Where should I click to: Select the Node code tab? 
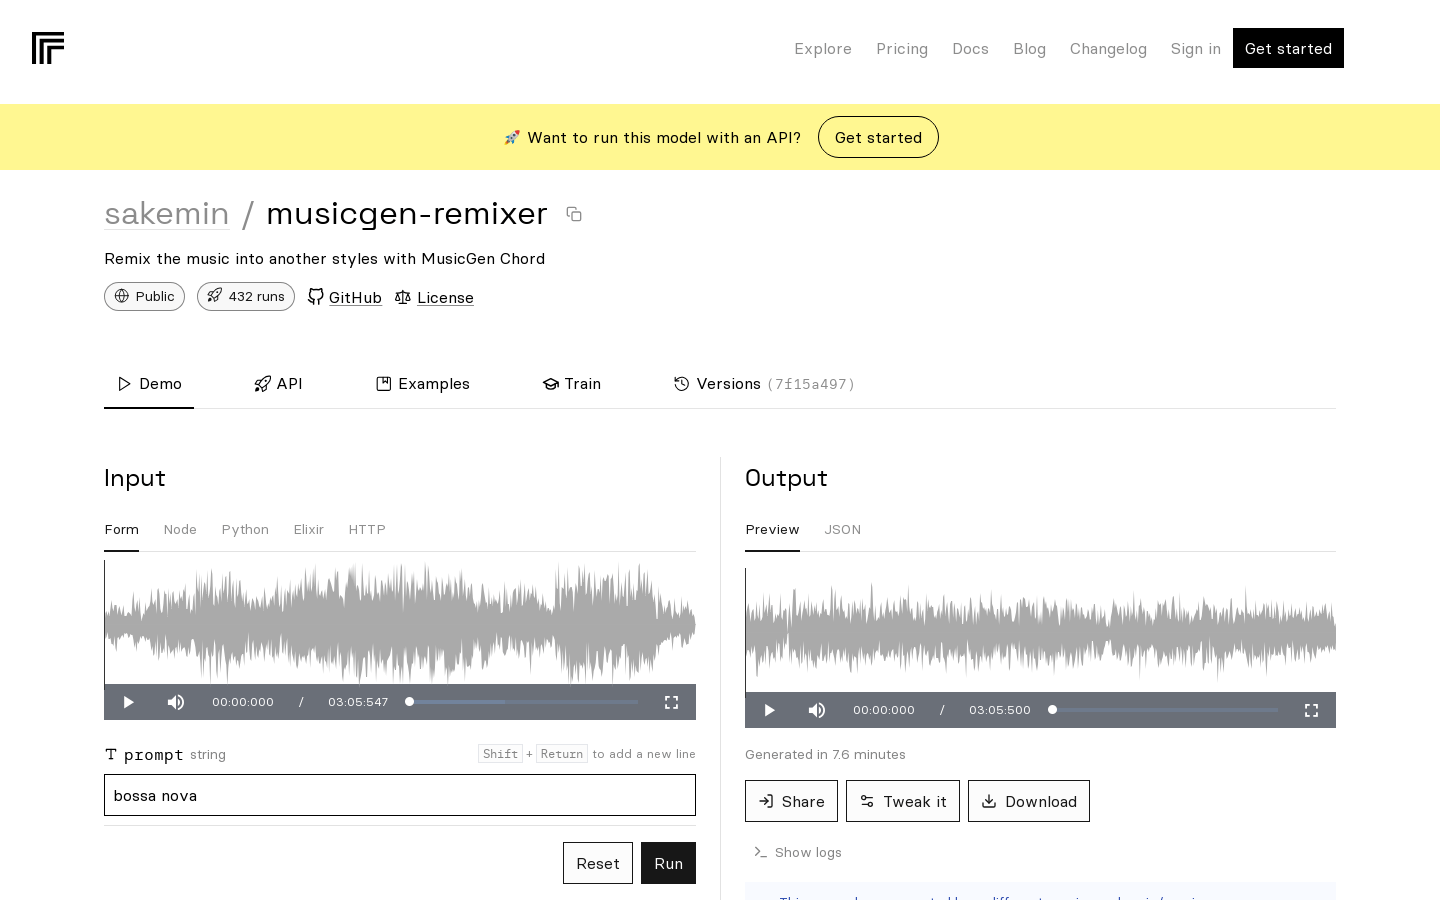click(180, 530)
